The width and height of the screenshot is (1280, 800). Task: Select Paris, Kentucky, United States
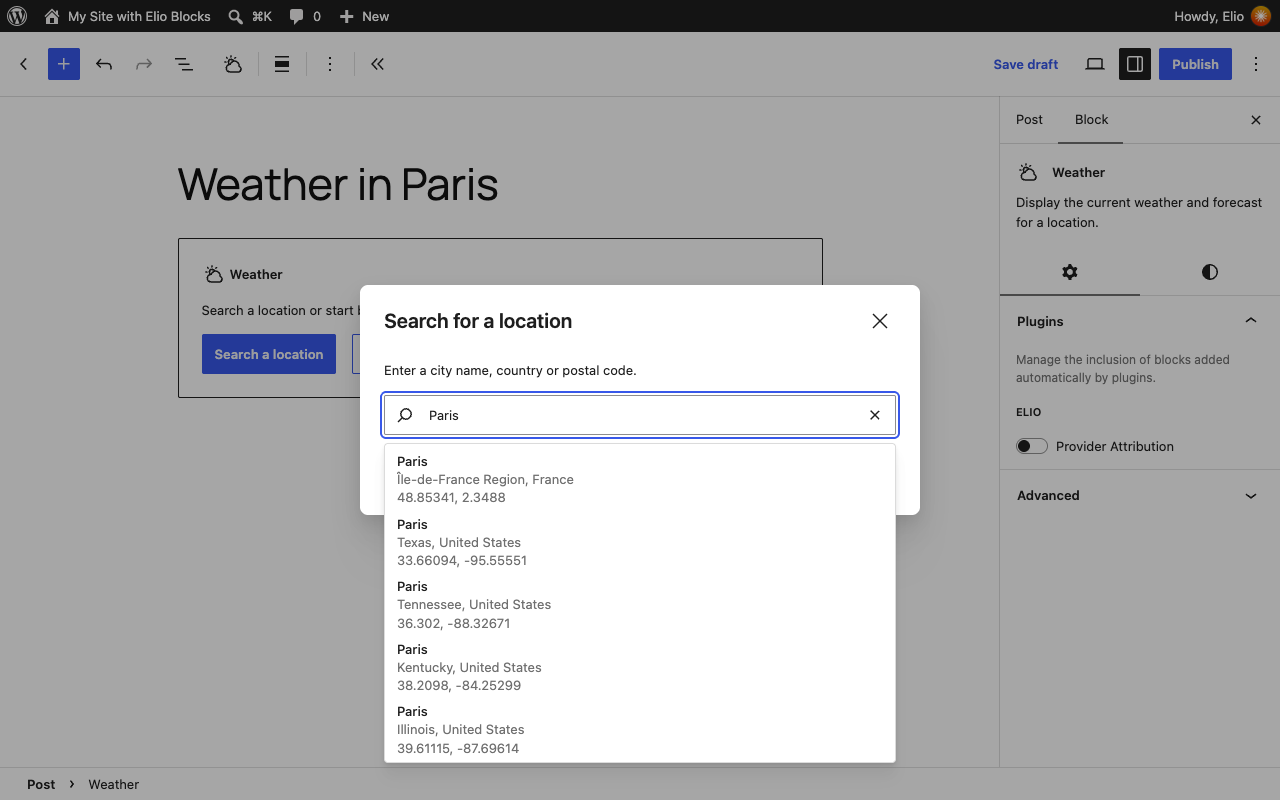[x=640, y=667]
